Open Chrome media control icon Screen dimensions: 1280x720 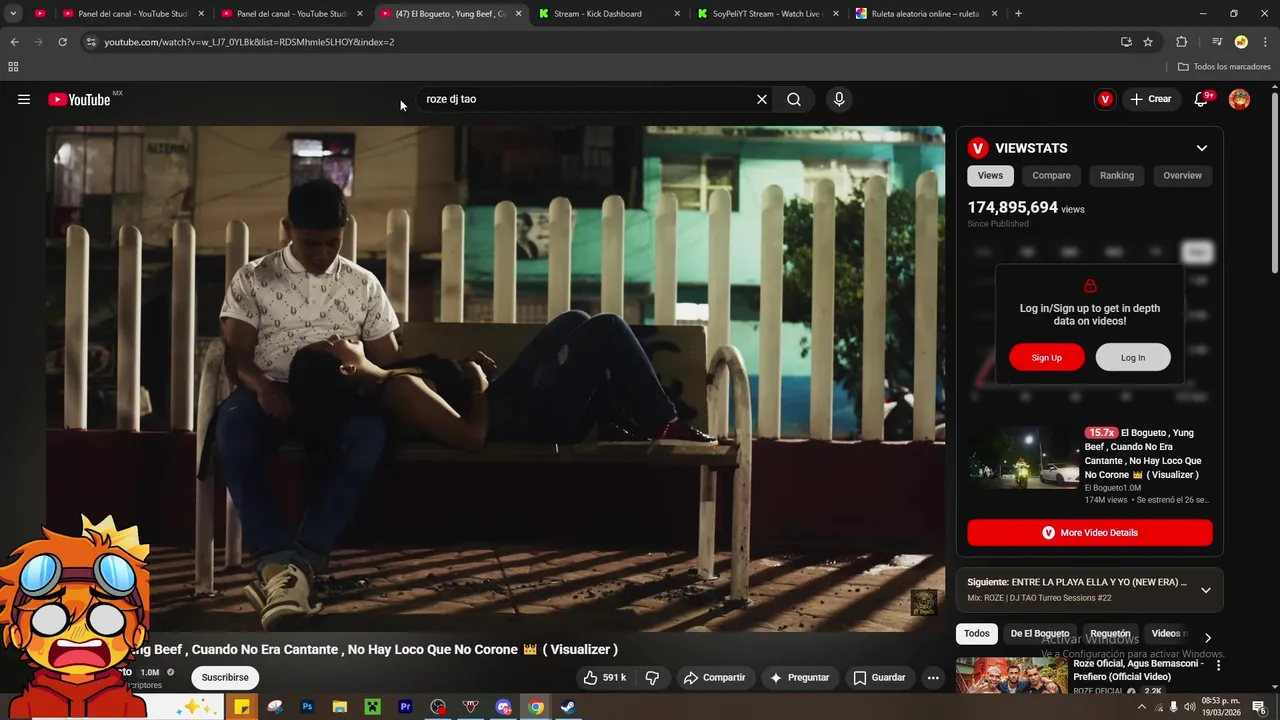click(1216, 42)
